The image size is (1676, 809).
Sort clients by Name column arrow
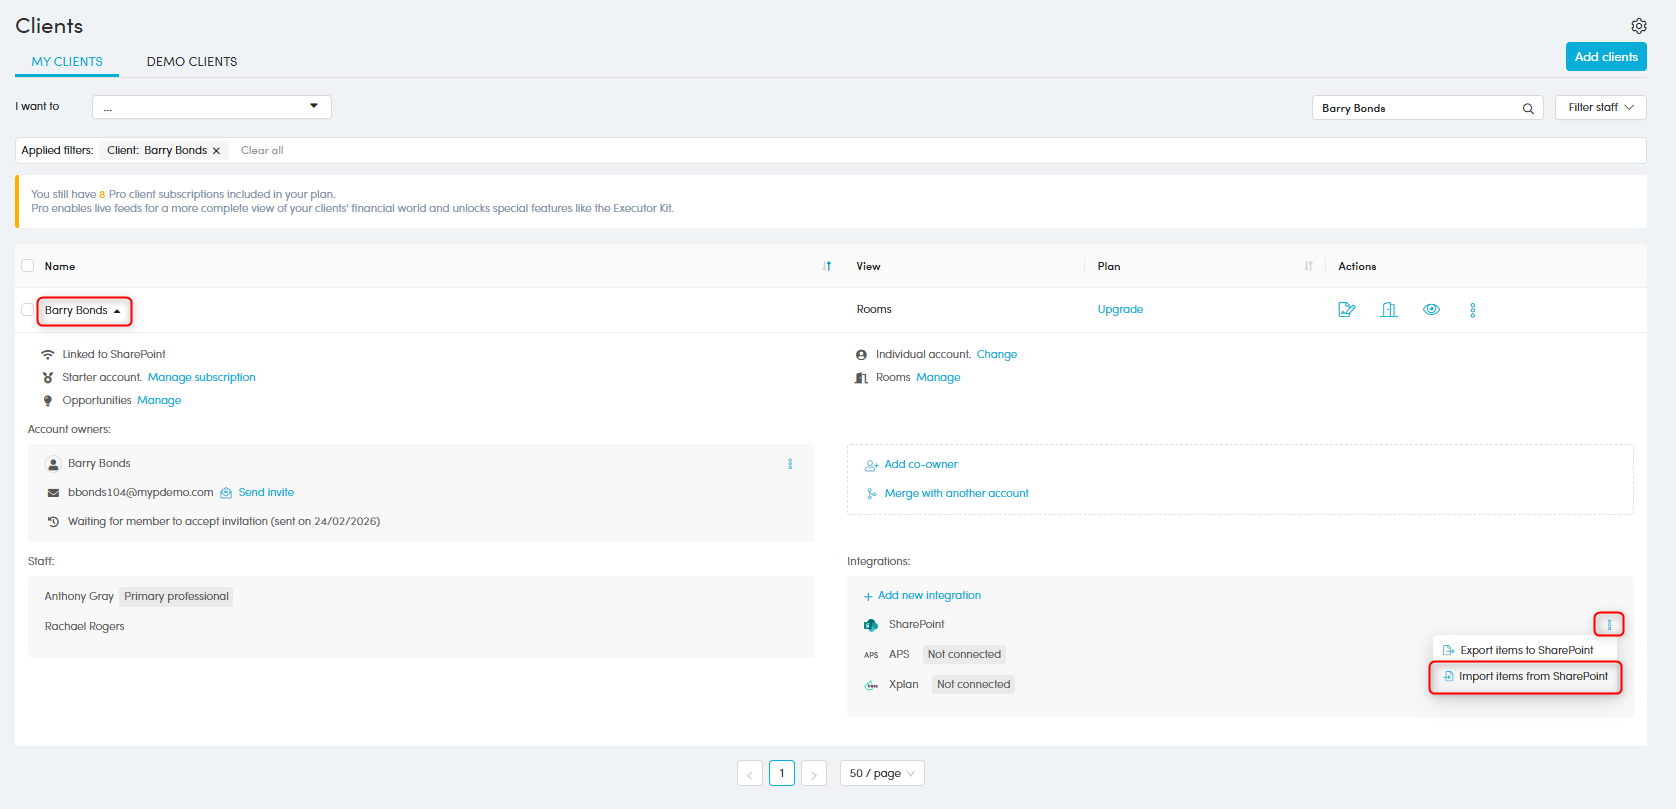[x=827, y=266]
